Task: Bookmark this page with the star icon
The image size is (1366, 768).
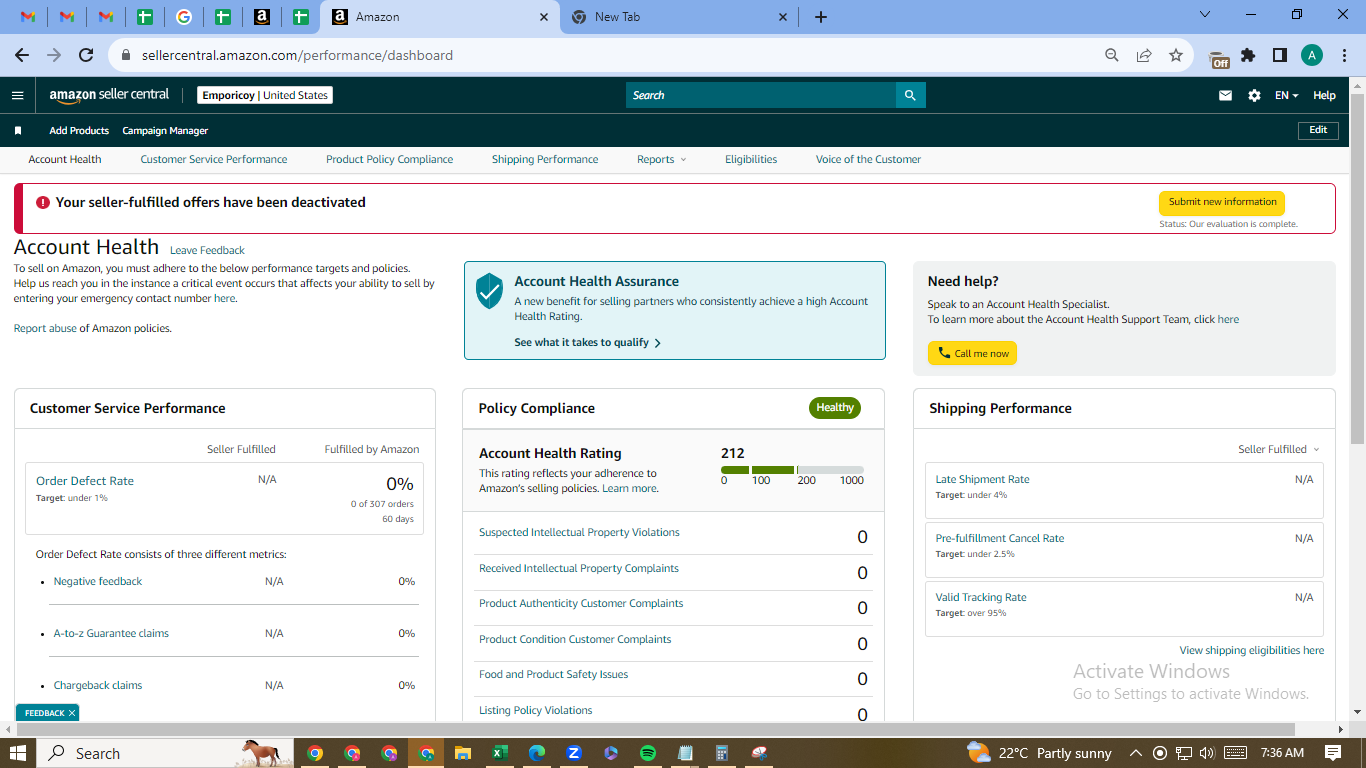Action: (x=1176, y=55)
